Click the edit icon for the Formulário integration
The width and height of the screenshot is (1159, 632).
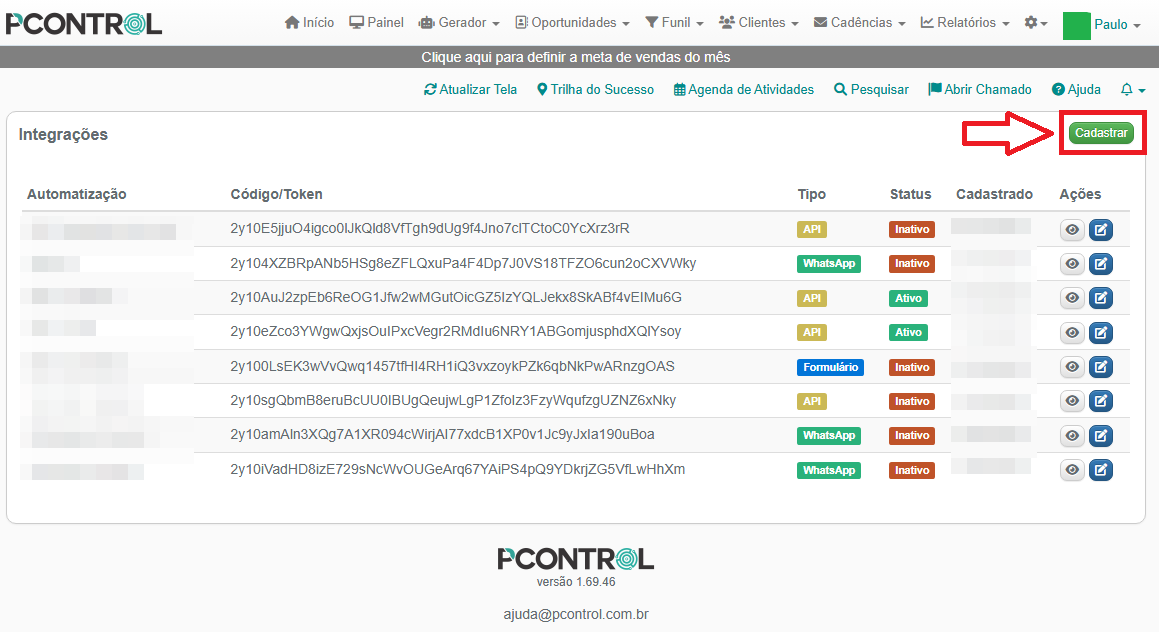(x=1101, y=367)
